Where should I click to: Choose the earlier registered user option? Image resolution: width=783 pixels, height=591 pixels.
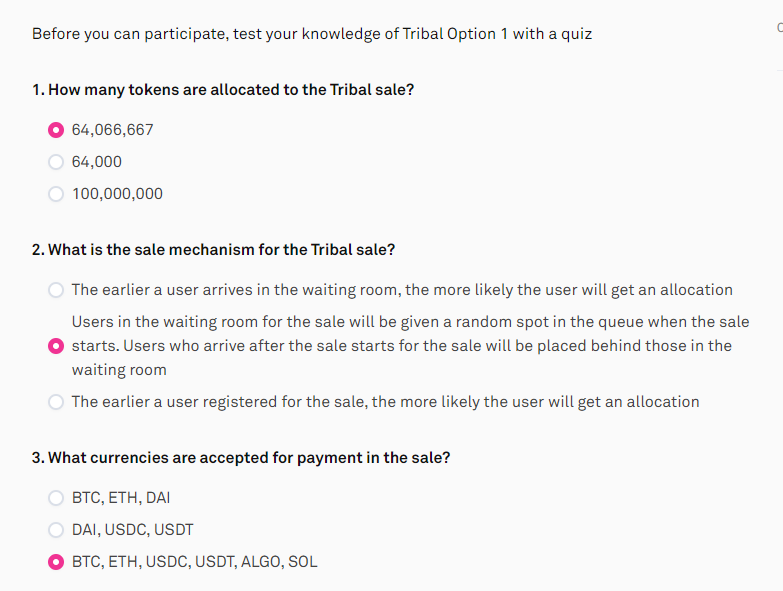point(56,402)
